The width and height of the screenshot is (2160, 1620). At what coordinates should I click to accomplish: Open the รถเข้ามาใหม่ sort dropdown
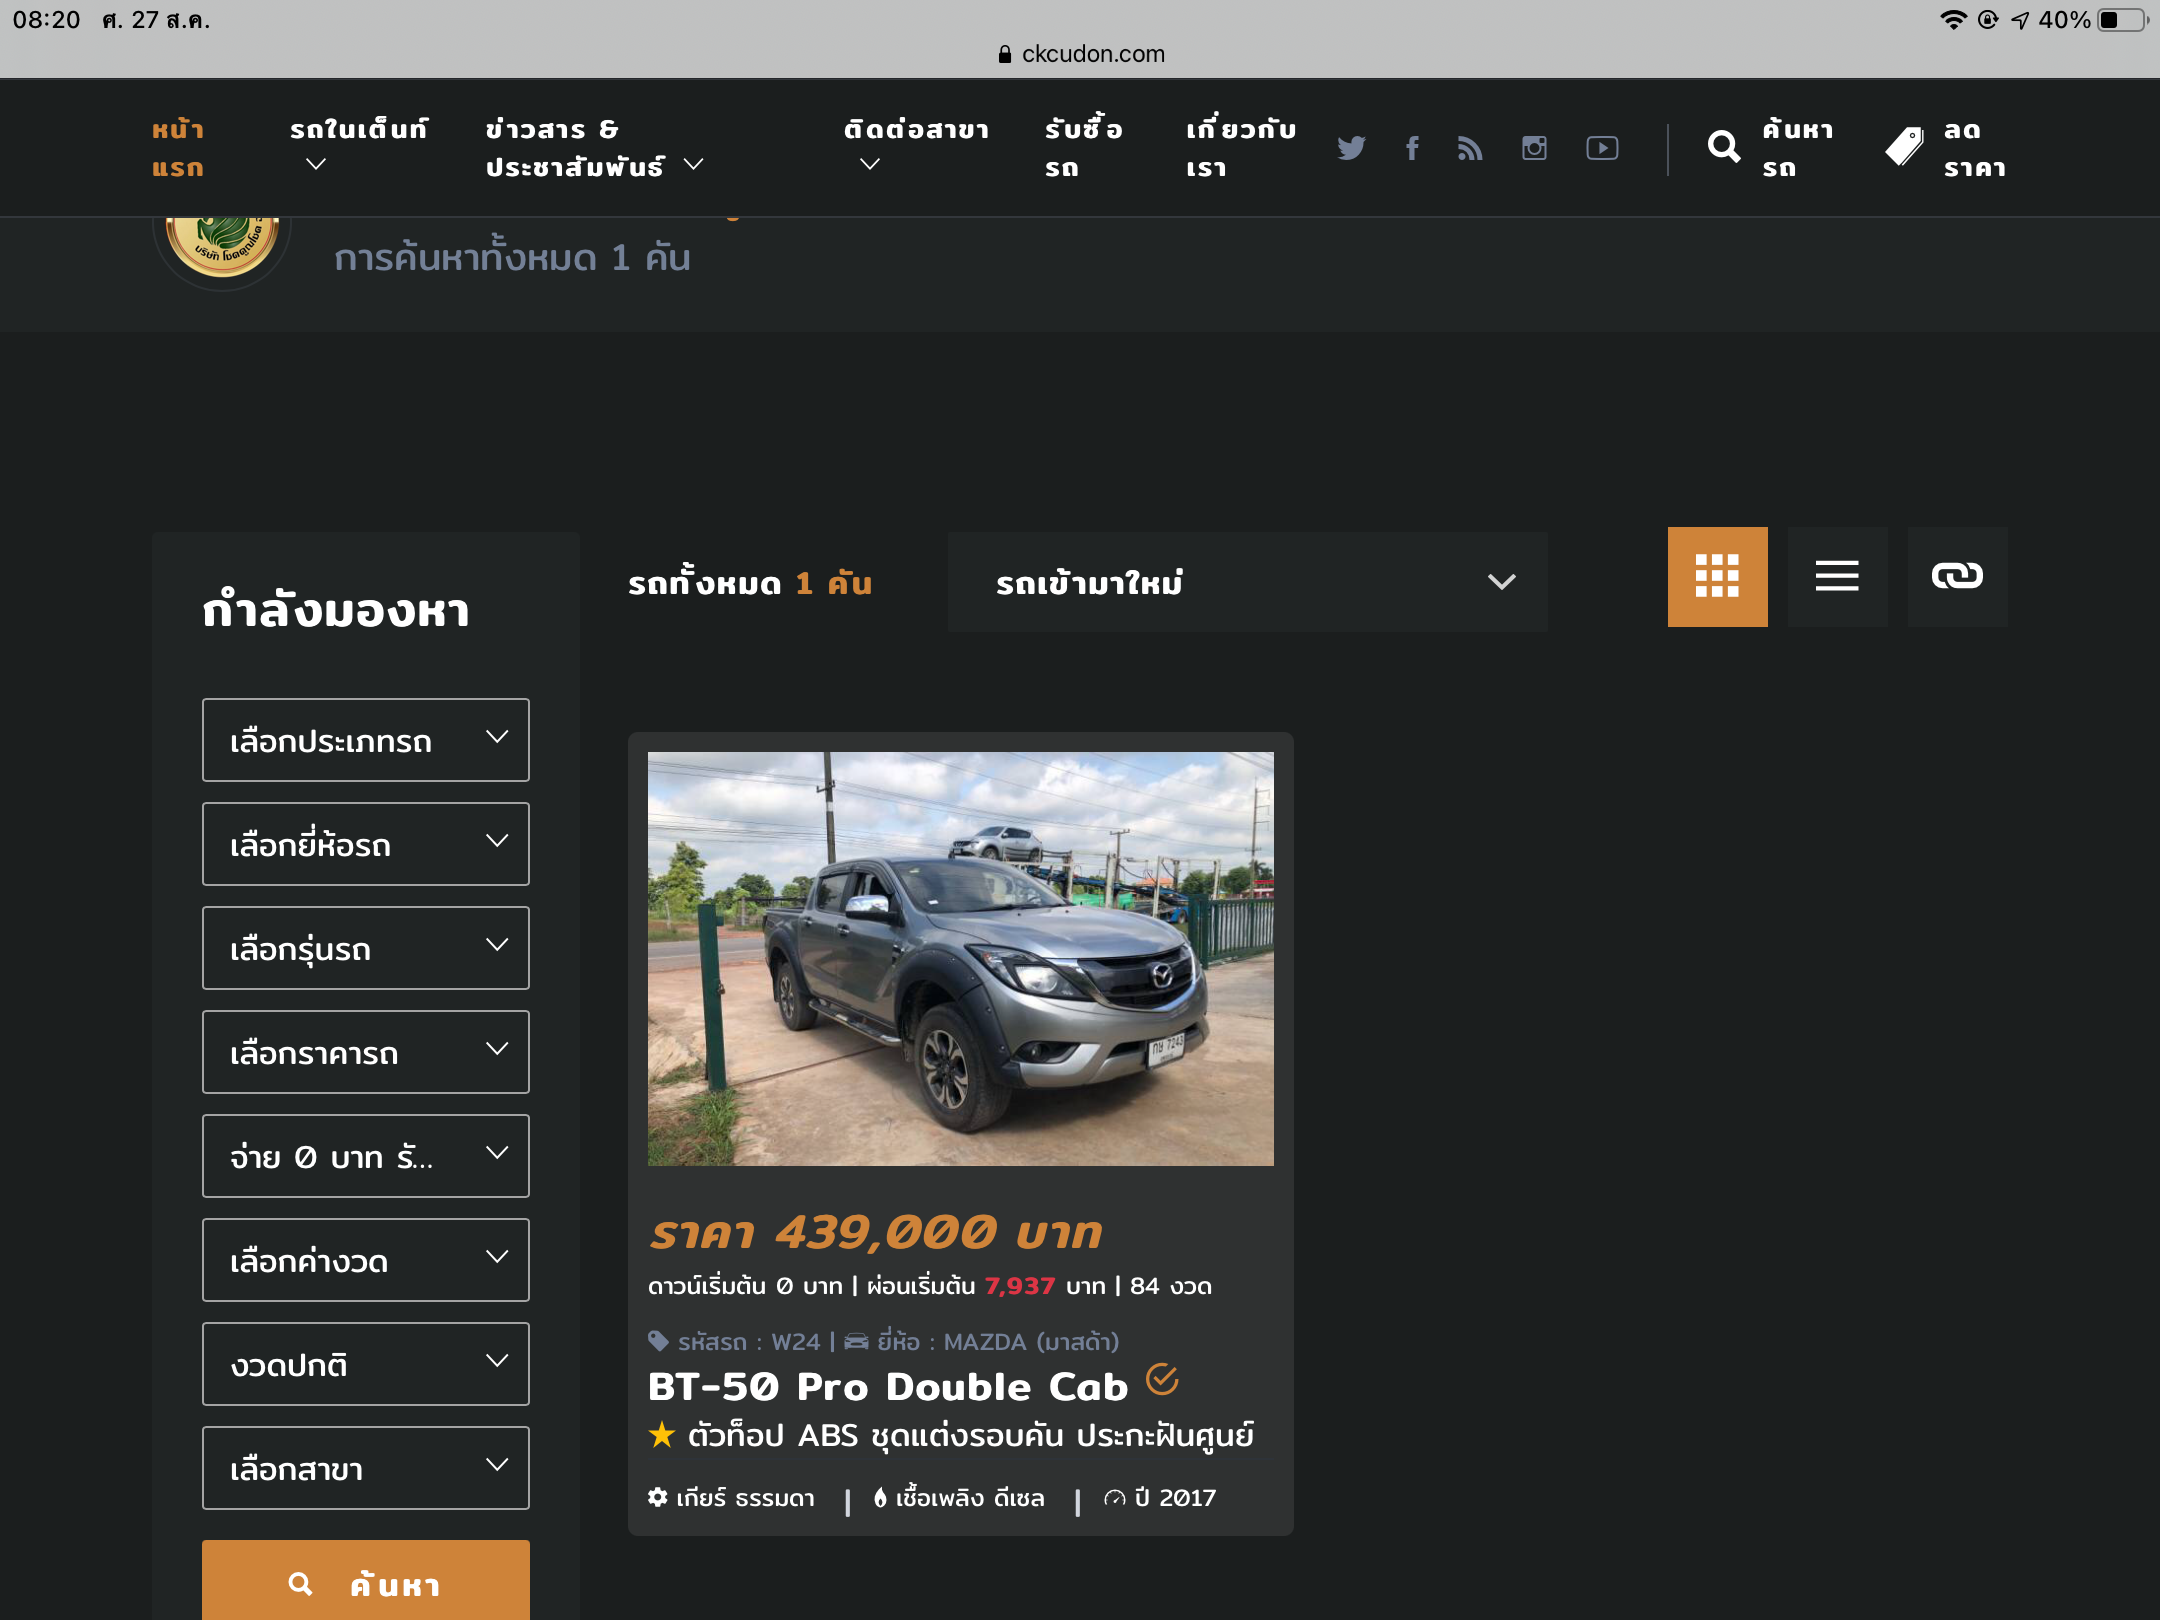(1247, 582)
